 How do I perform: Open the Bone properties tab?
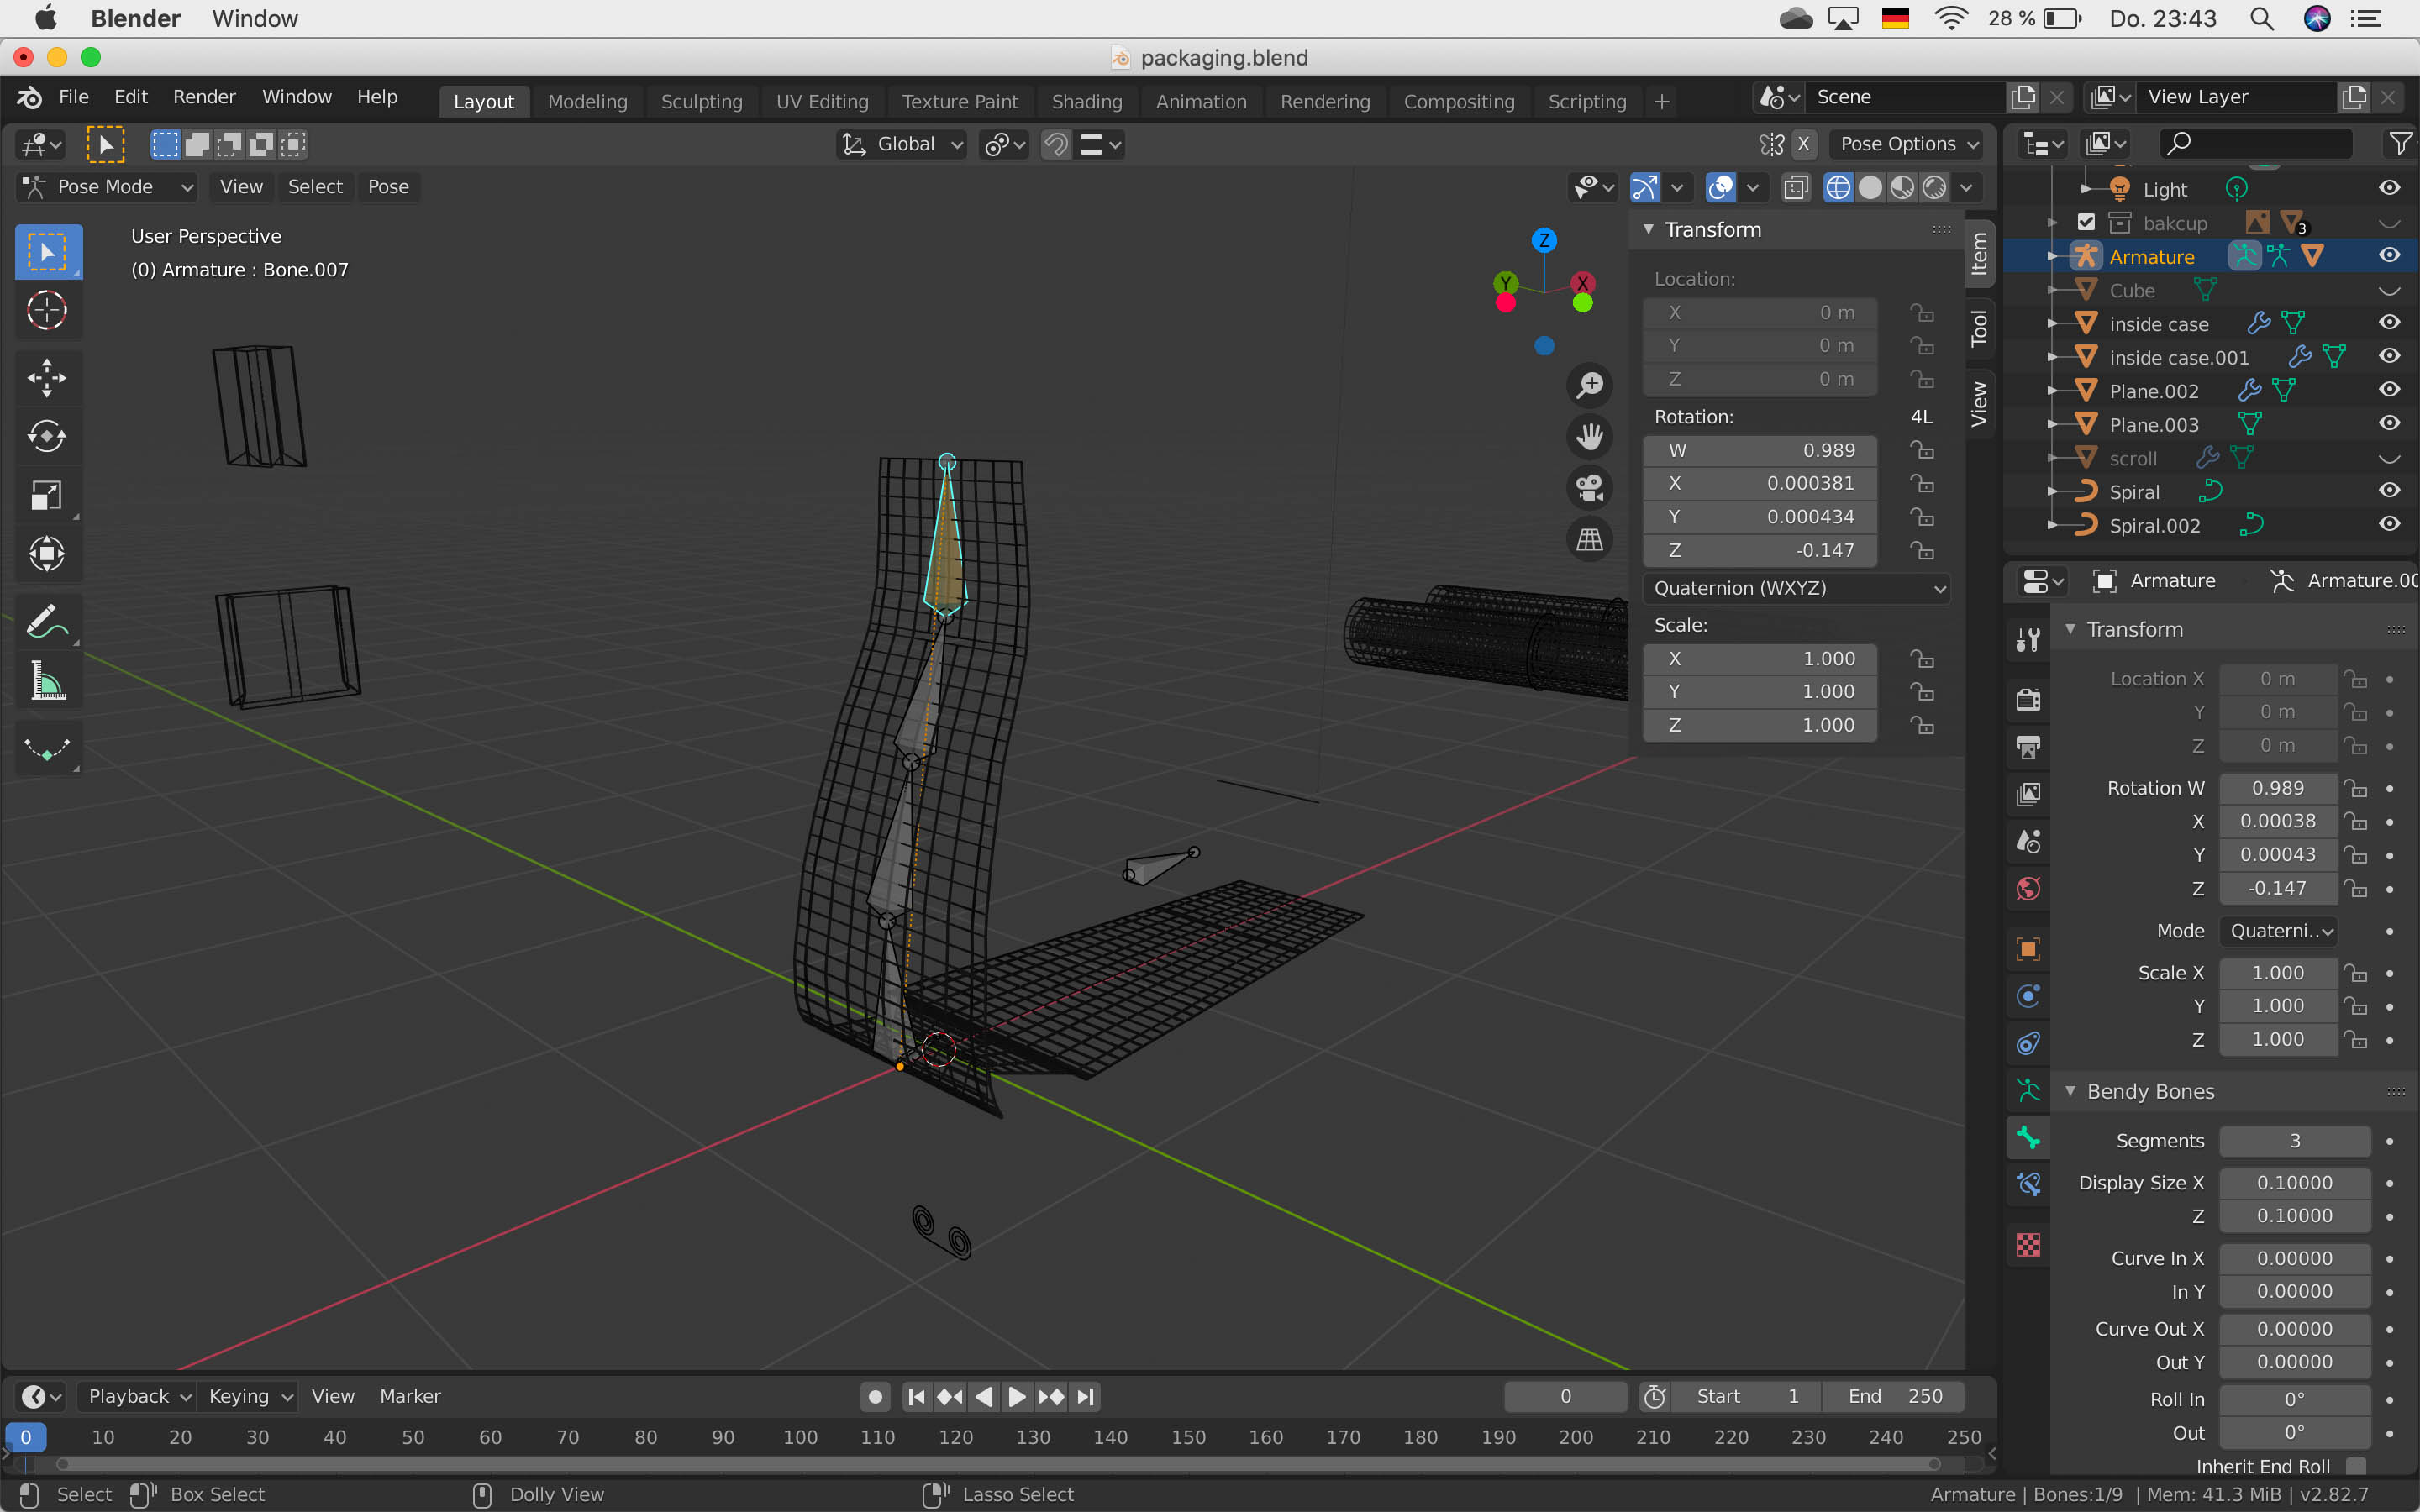click(x=2028, y=1137)
